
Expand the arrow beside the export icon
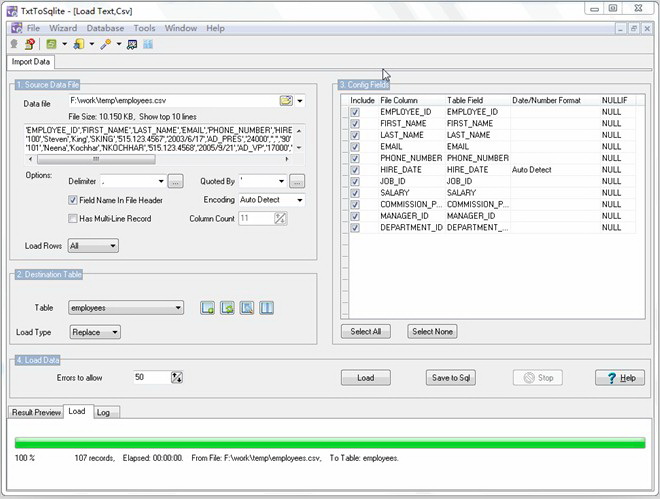point(91,44)
